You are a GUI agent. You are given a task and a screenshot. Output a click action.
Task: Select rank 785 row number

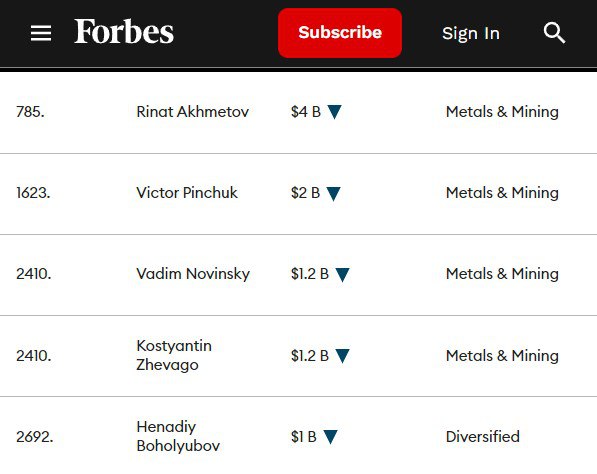coord(30,112)
